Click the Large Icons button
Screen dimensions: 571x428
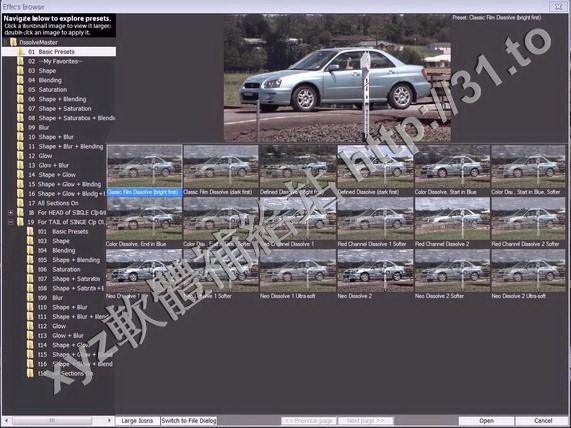pos(137,421)
